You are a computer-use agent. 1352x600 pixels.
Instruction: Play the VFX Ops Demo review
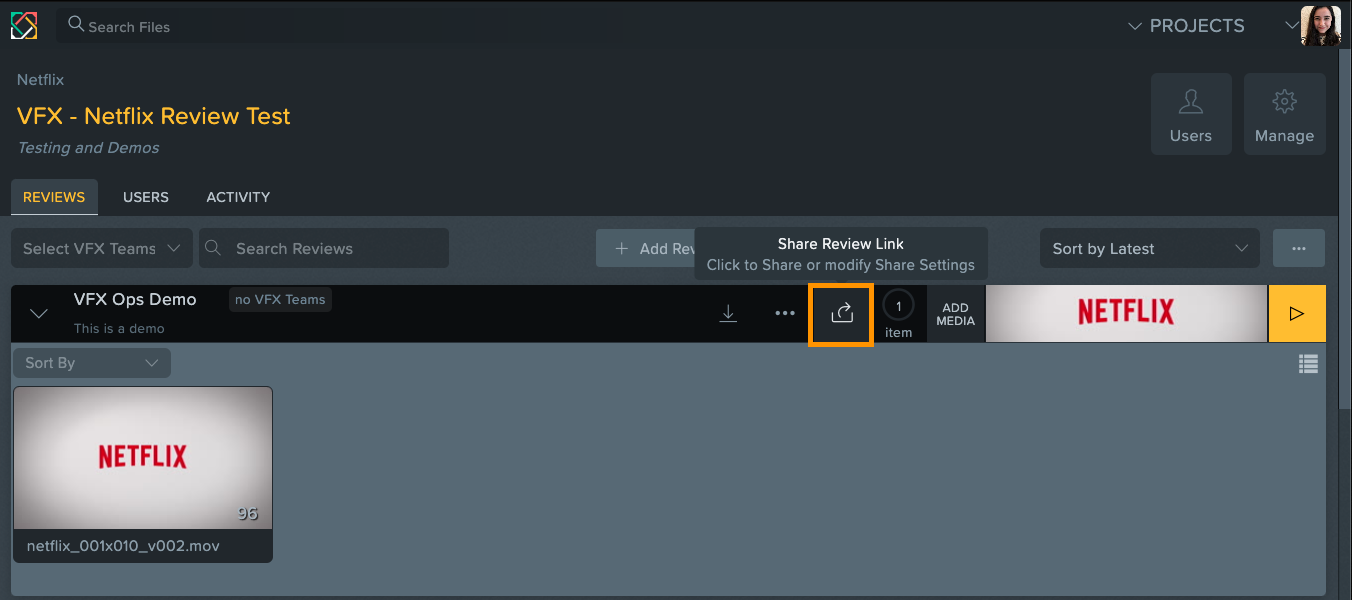point(1297,314)
